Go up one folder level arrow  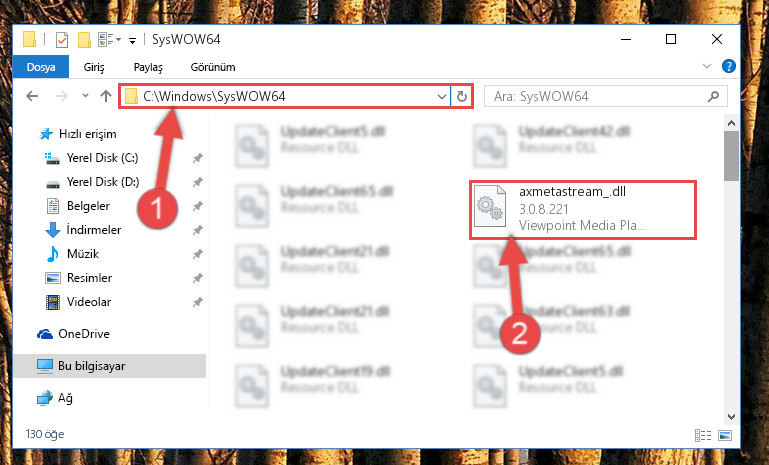(106, 96)
